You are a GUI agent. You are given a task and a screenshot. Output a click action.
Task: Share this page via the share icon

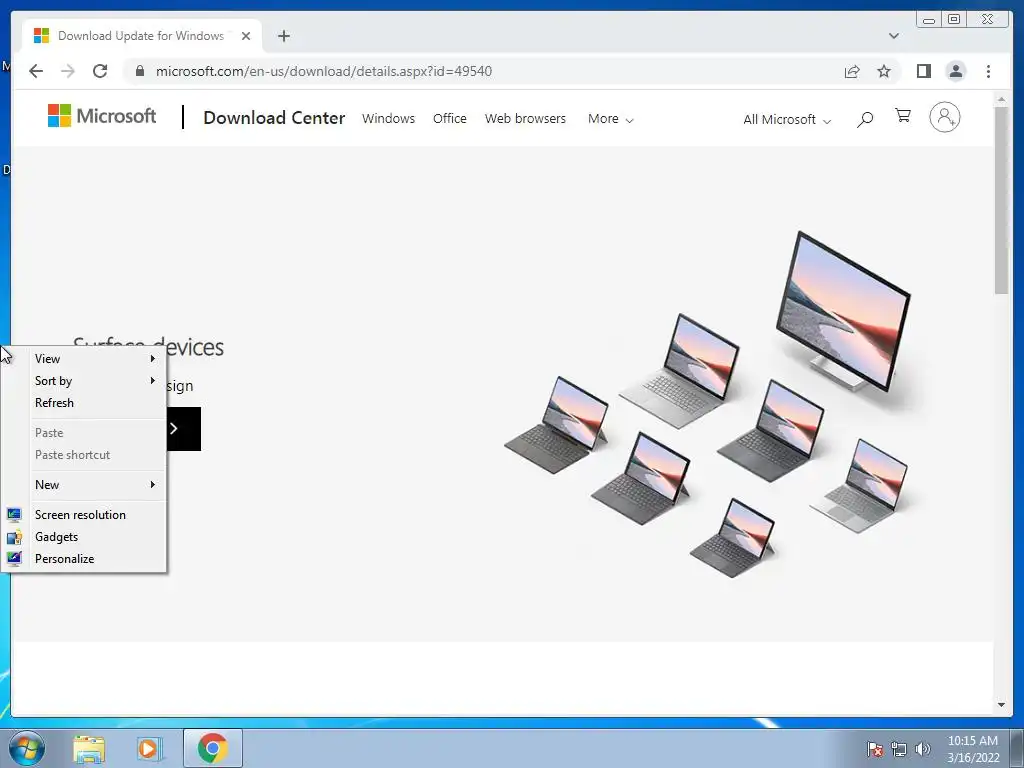(x=852, y=71)
